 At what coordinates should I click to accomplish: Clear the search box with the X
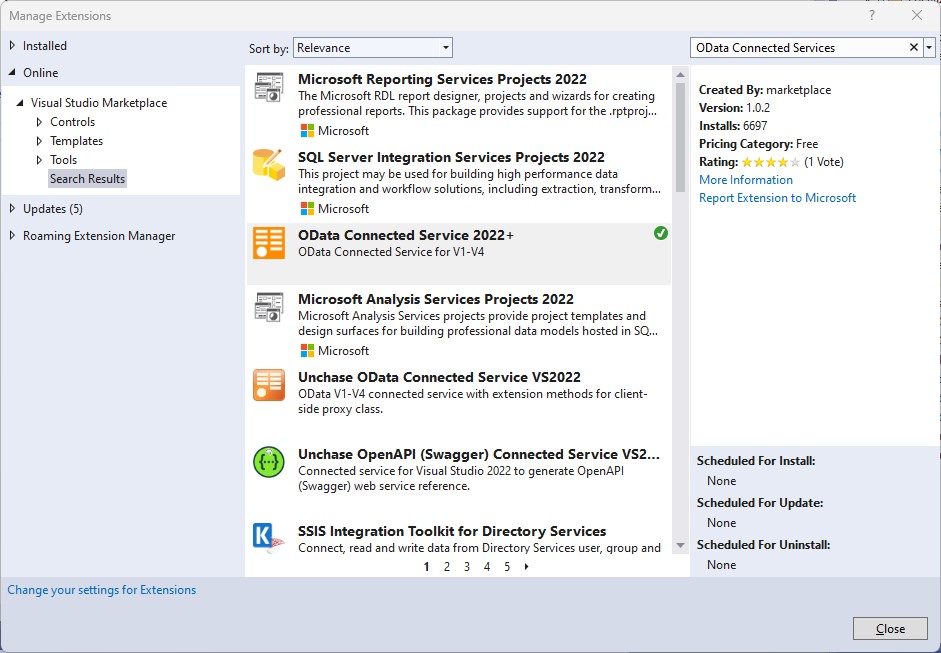(914, 47)
